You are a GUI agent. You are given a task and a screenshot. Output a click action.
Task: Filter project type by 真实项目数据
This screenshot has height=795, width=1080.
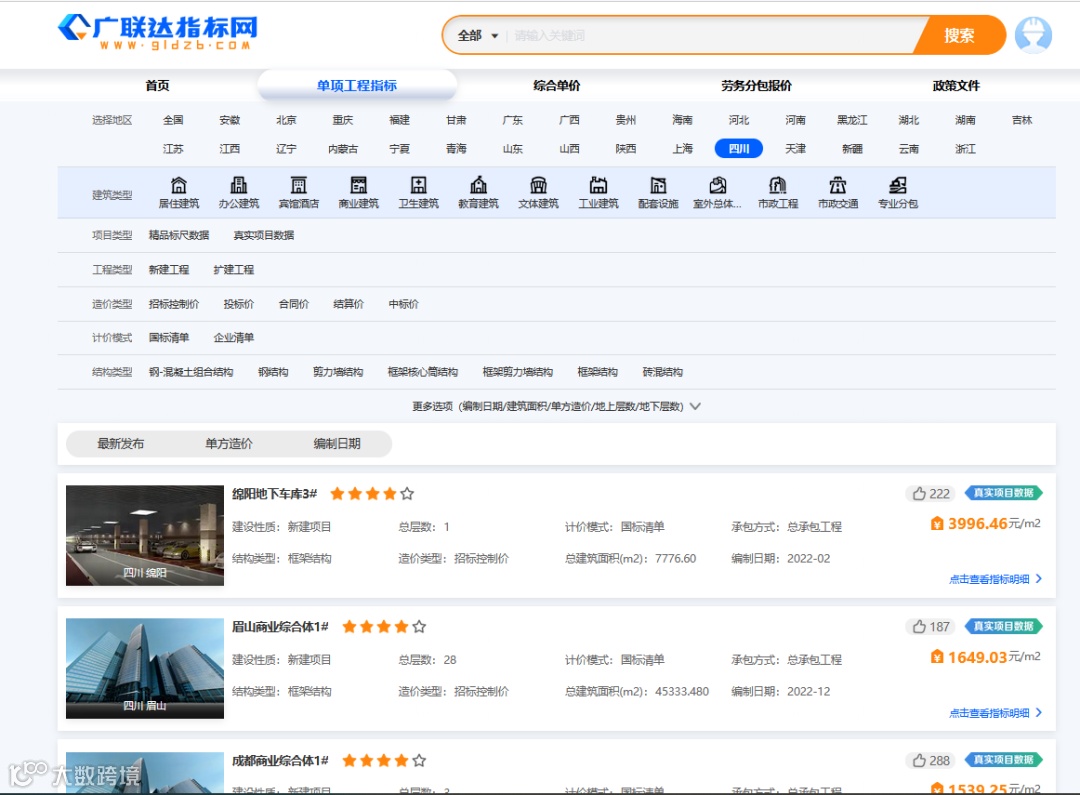tap(264, 235)
